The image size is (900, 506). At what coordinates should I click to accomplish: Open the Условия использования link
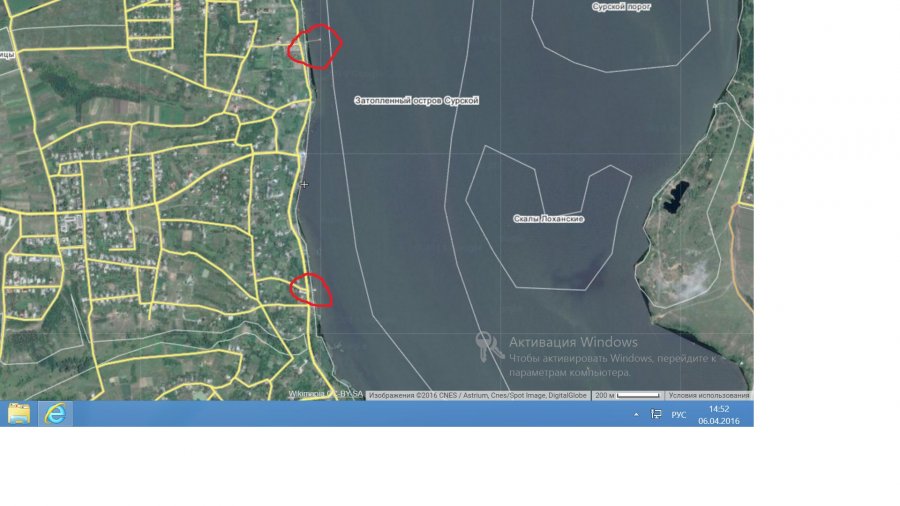pos(708,395)
